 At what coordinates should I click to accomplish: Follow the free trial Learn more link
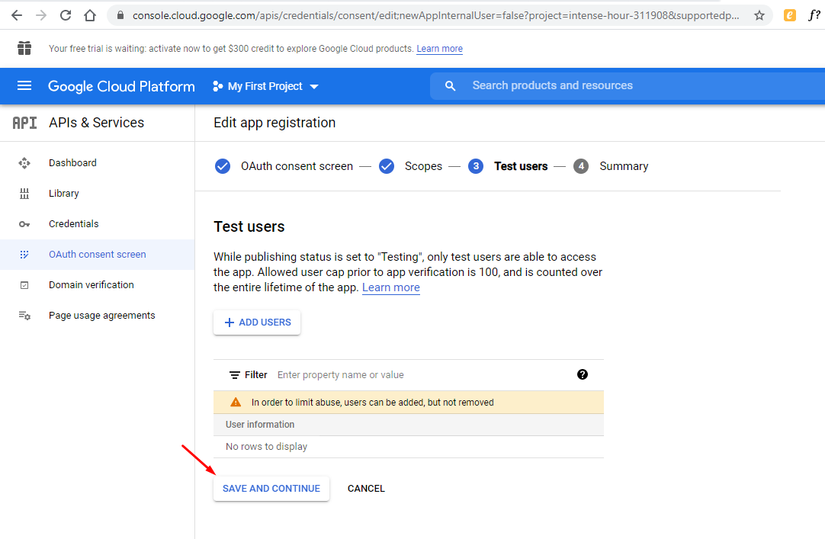coord(439,48)
